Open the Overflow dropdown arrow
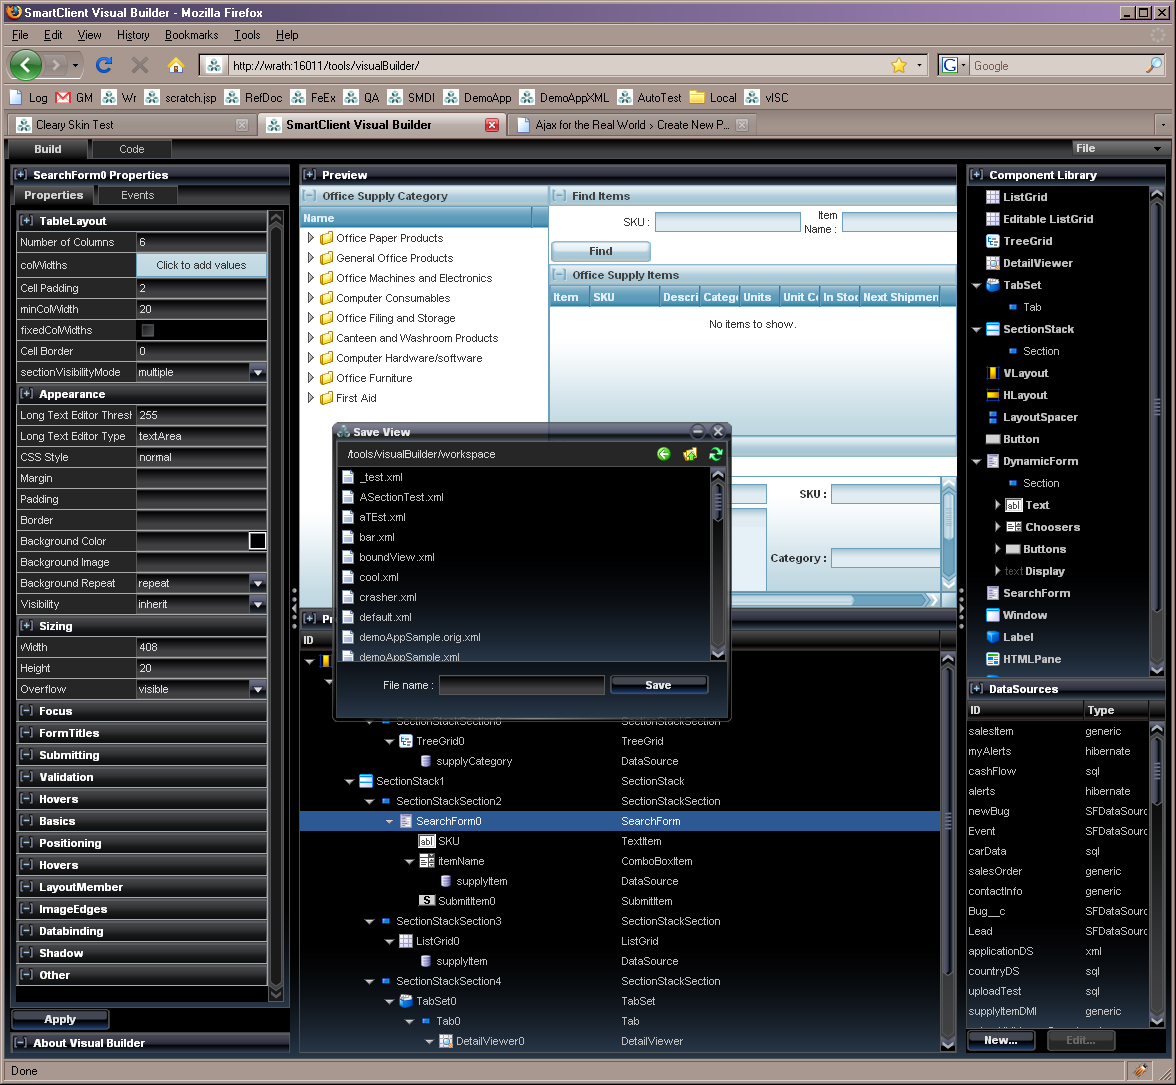 (258, 689)
